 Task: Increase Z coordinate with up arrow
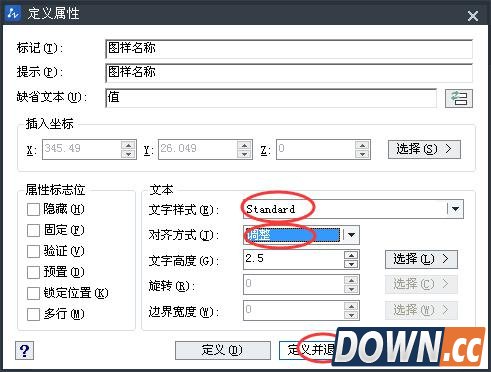click(x=362, y=145)
